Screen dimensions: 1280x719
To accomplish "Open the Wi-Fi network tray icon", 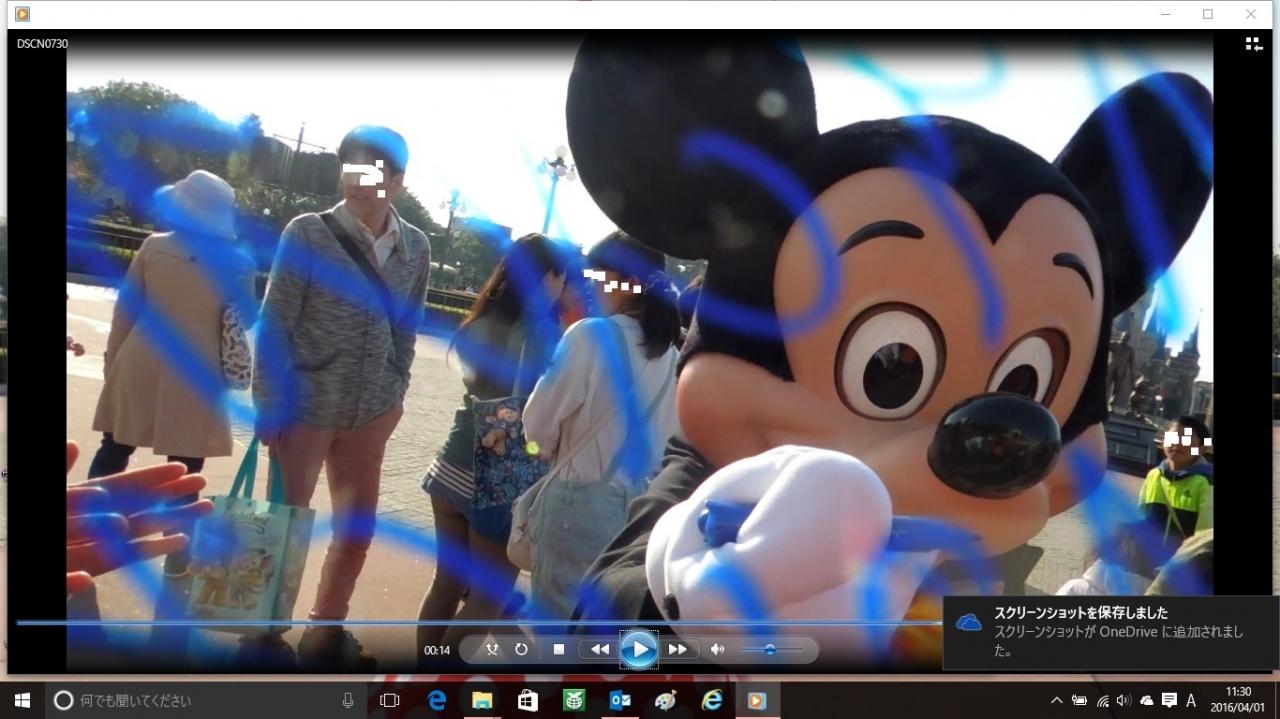I will pos(1102,701).
